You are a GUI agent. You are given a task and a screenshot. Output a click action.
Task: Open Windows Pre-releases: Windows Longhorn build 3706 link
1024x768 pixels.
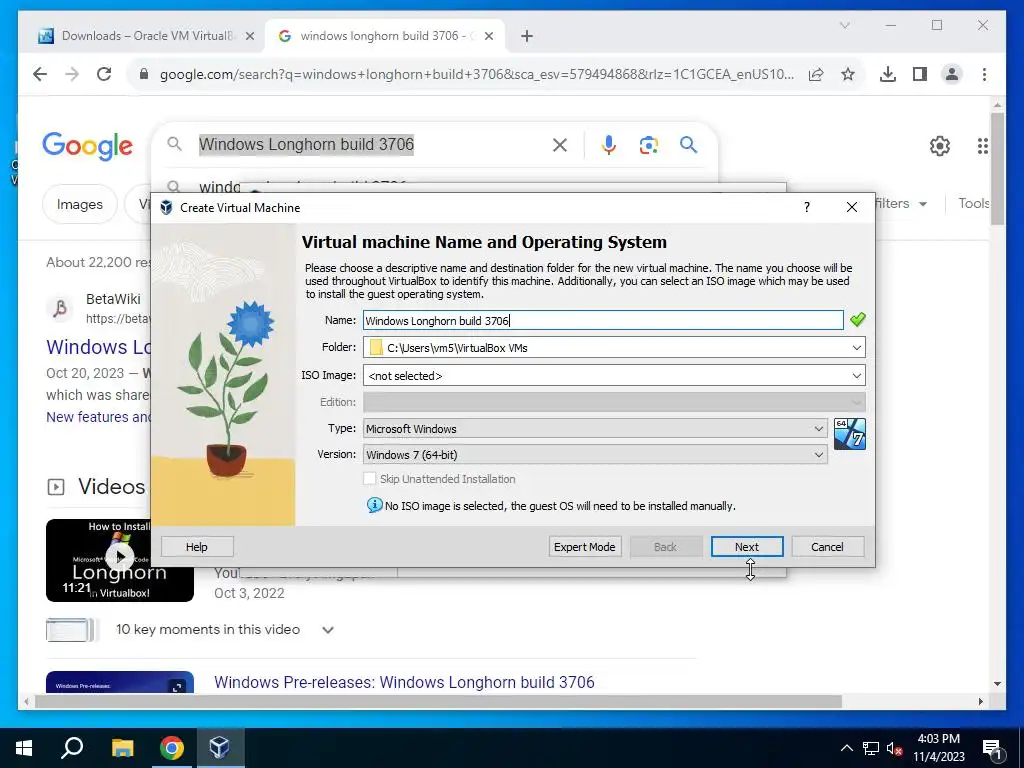pos(404,682)
